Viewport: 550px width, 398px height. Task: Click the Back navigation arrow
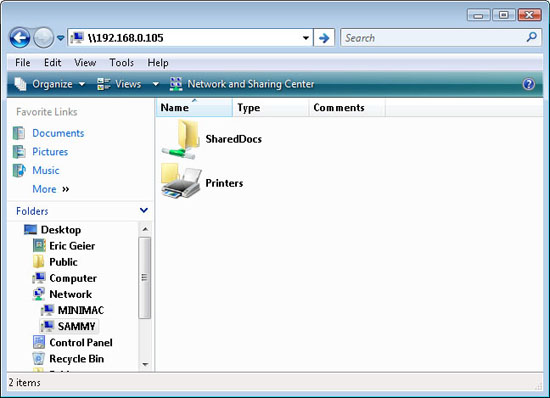pos(20,38)
